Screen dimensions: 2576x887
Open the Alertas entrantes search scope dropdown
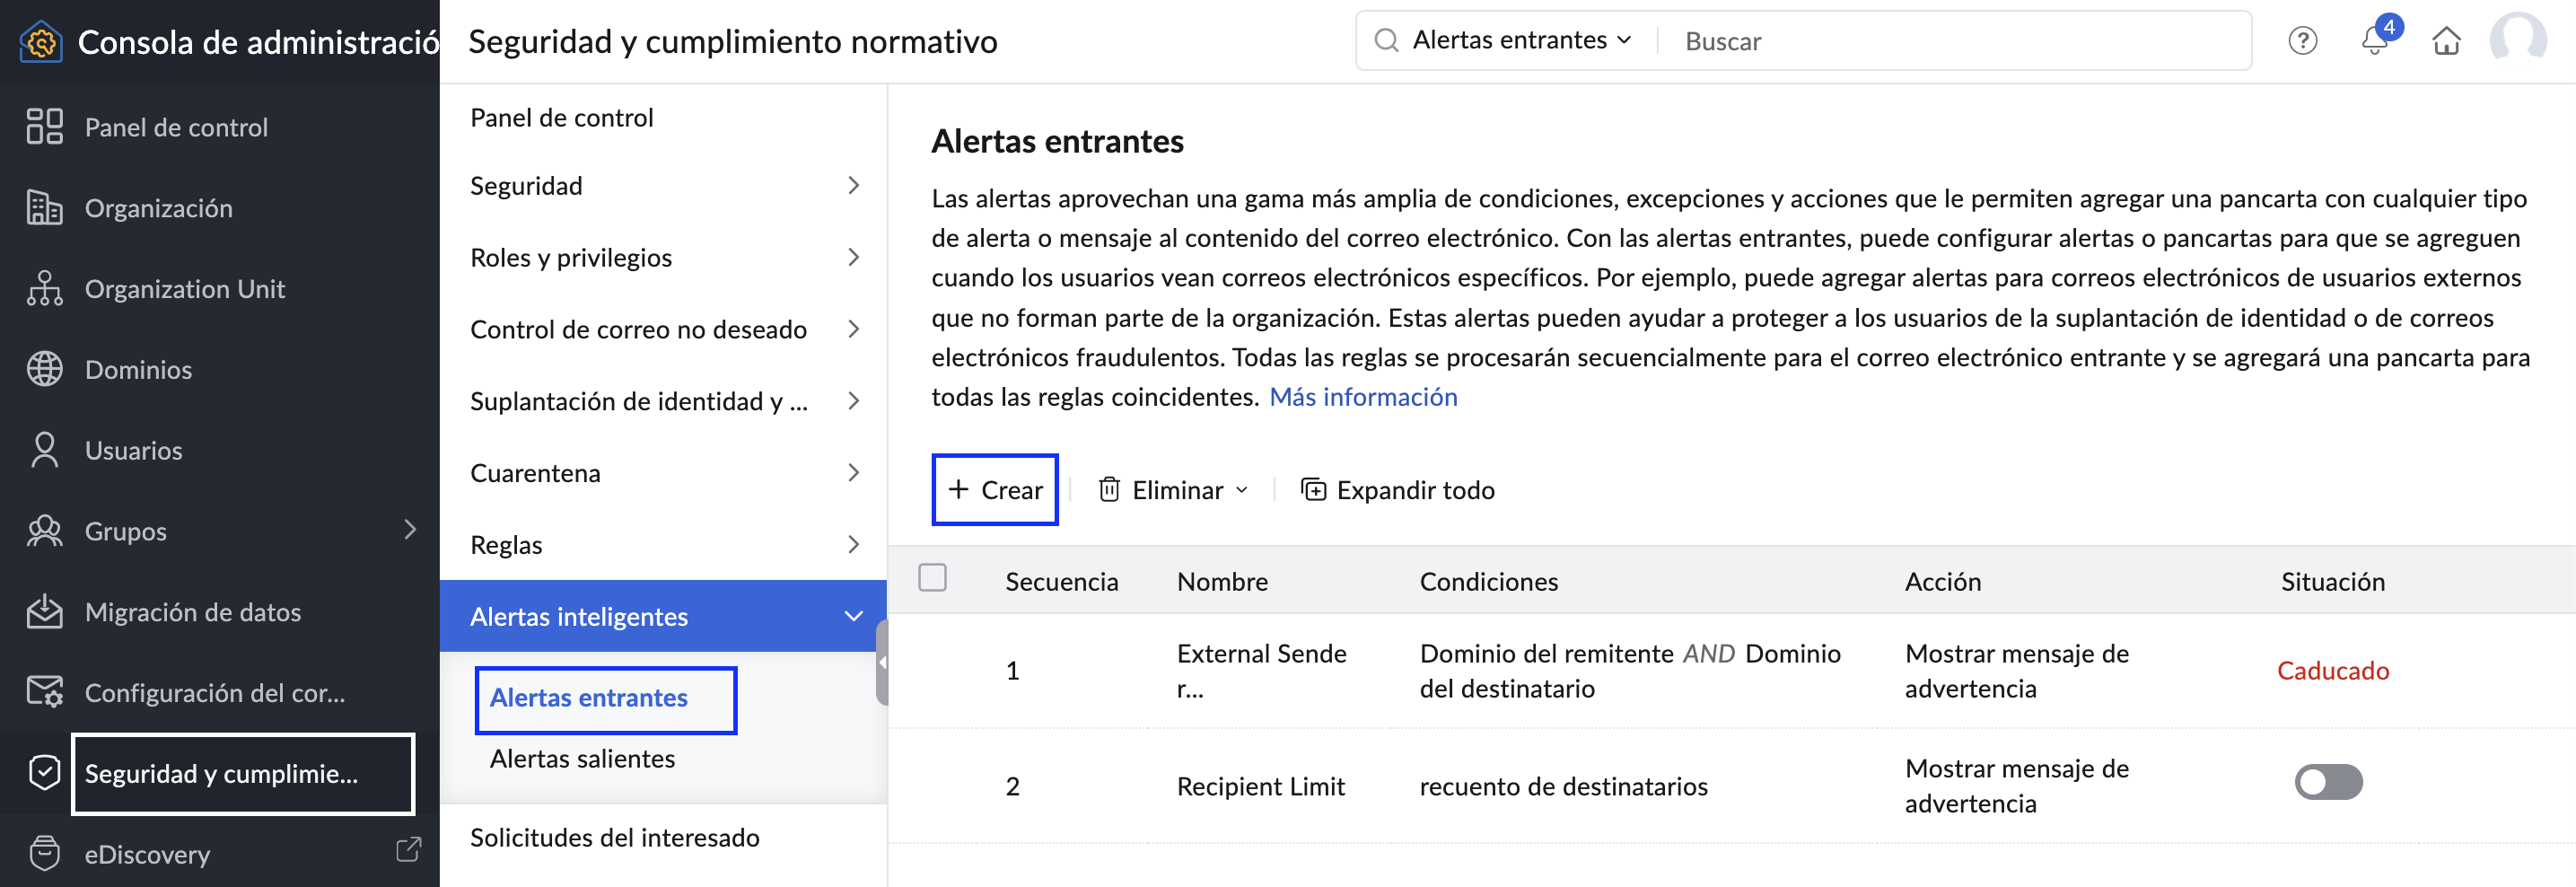click(1522, 41)
